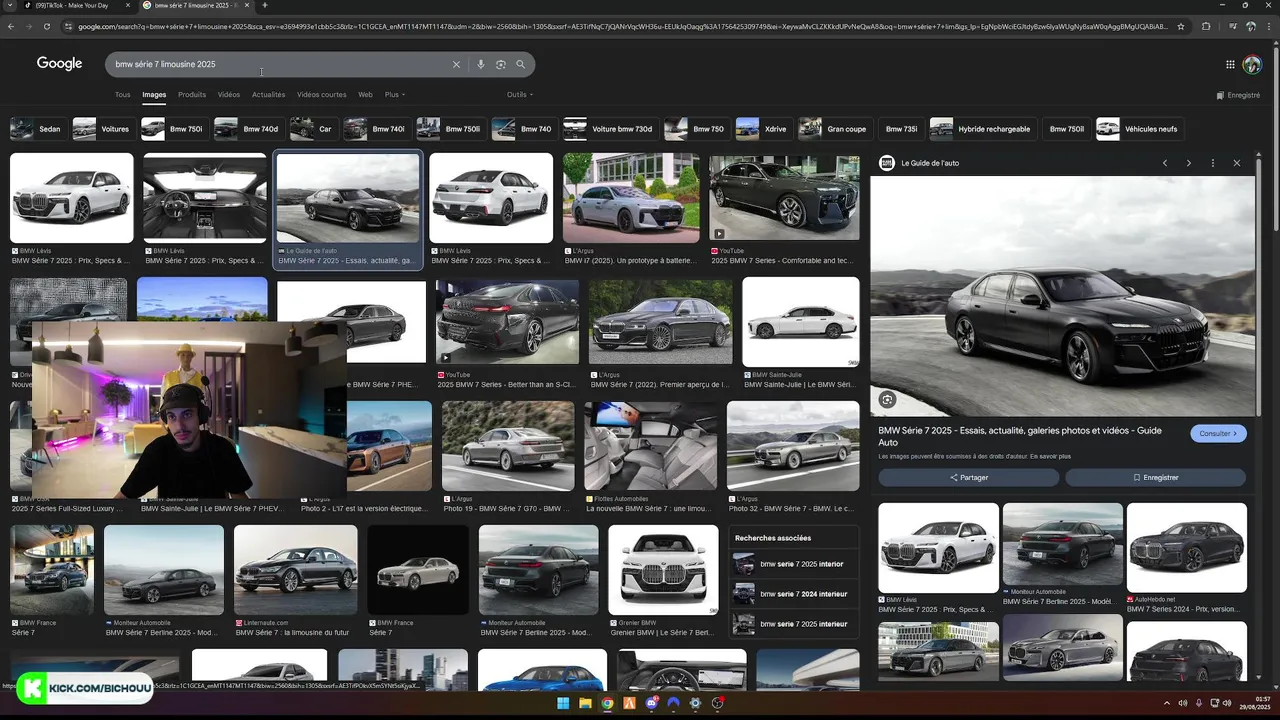Viewport: 1280px width, 720px height.
Task: Open Linternaute.com limousine du futur thumbnail
Action: 295,570
